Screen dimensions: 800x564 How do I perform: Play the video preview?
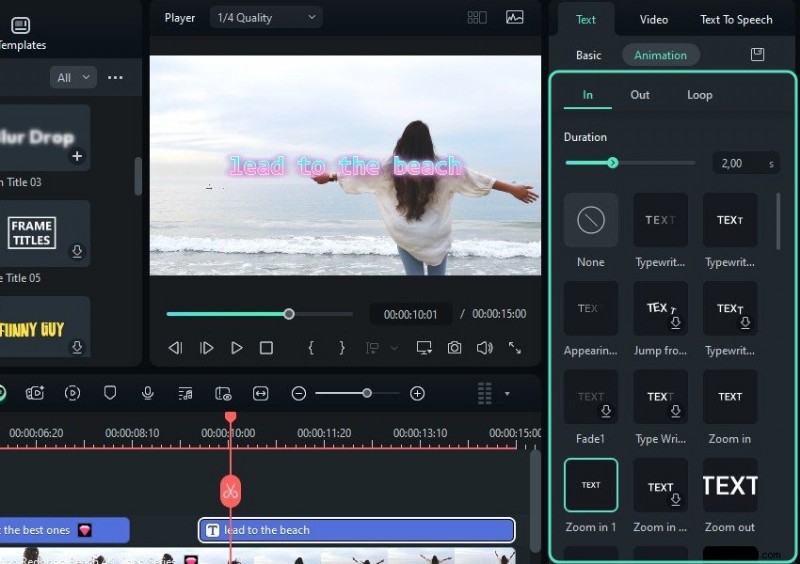pyautogui.click(x=236, y=348)
